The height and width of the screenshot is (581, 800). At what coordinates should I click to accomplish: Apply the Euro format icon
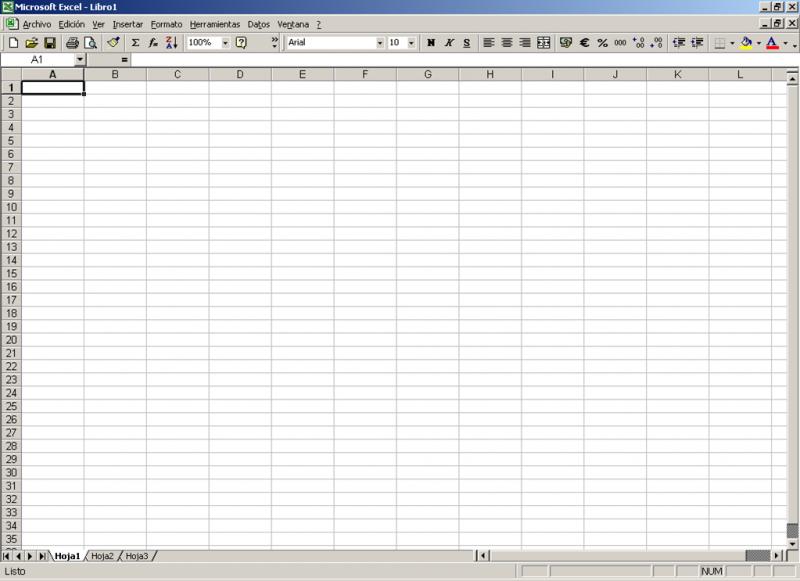click(x=584, y=43)
